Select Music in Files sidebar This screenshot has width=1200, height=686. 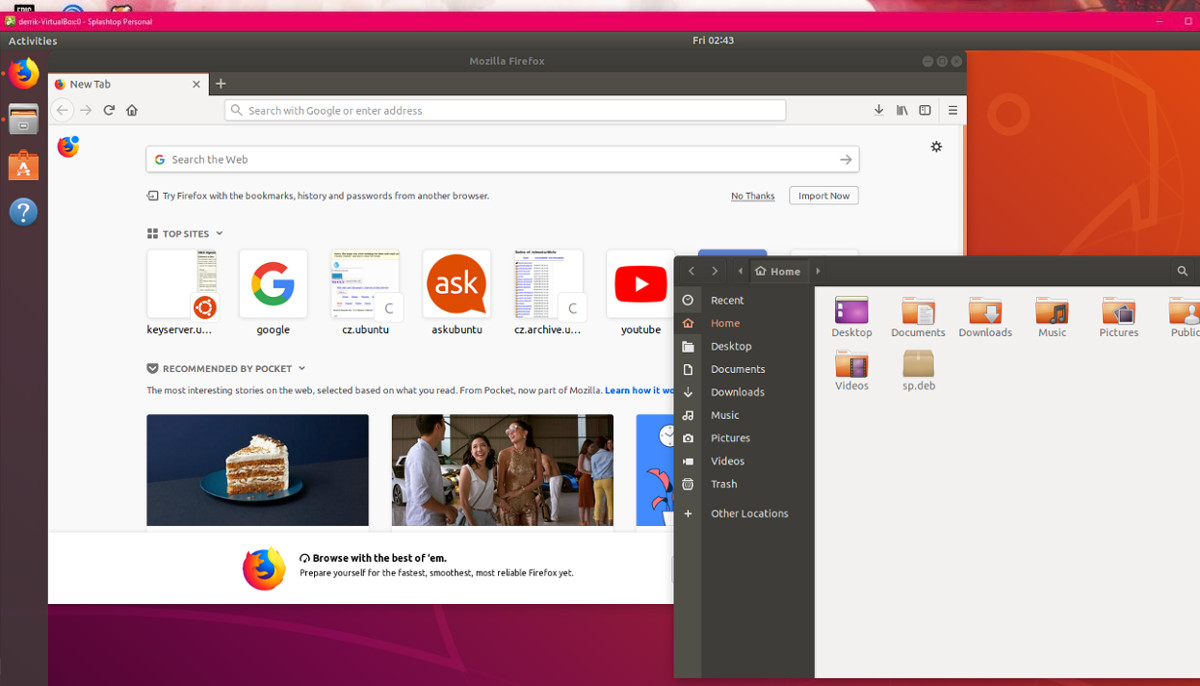(744, 415)
